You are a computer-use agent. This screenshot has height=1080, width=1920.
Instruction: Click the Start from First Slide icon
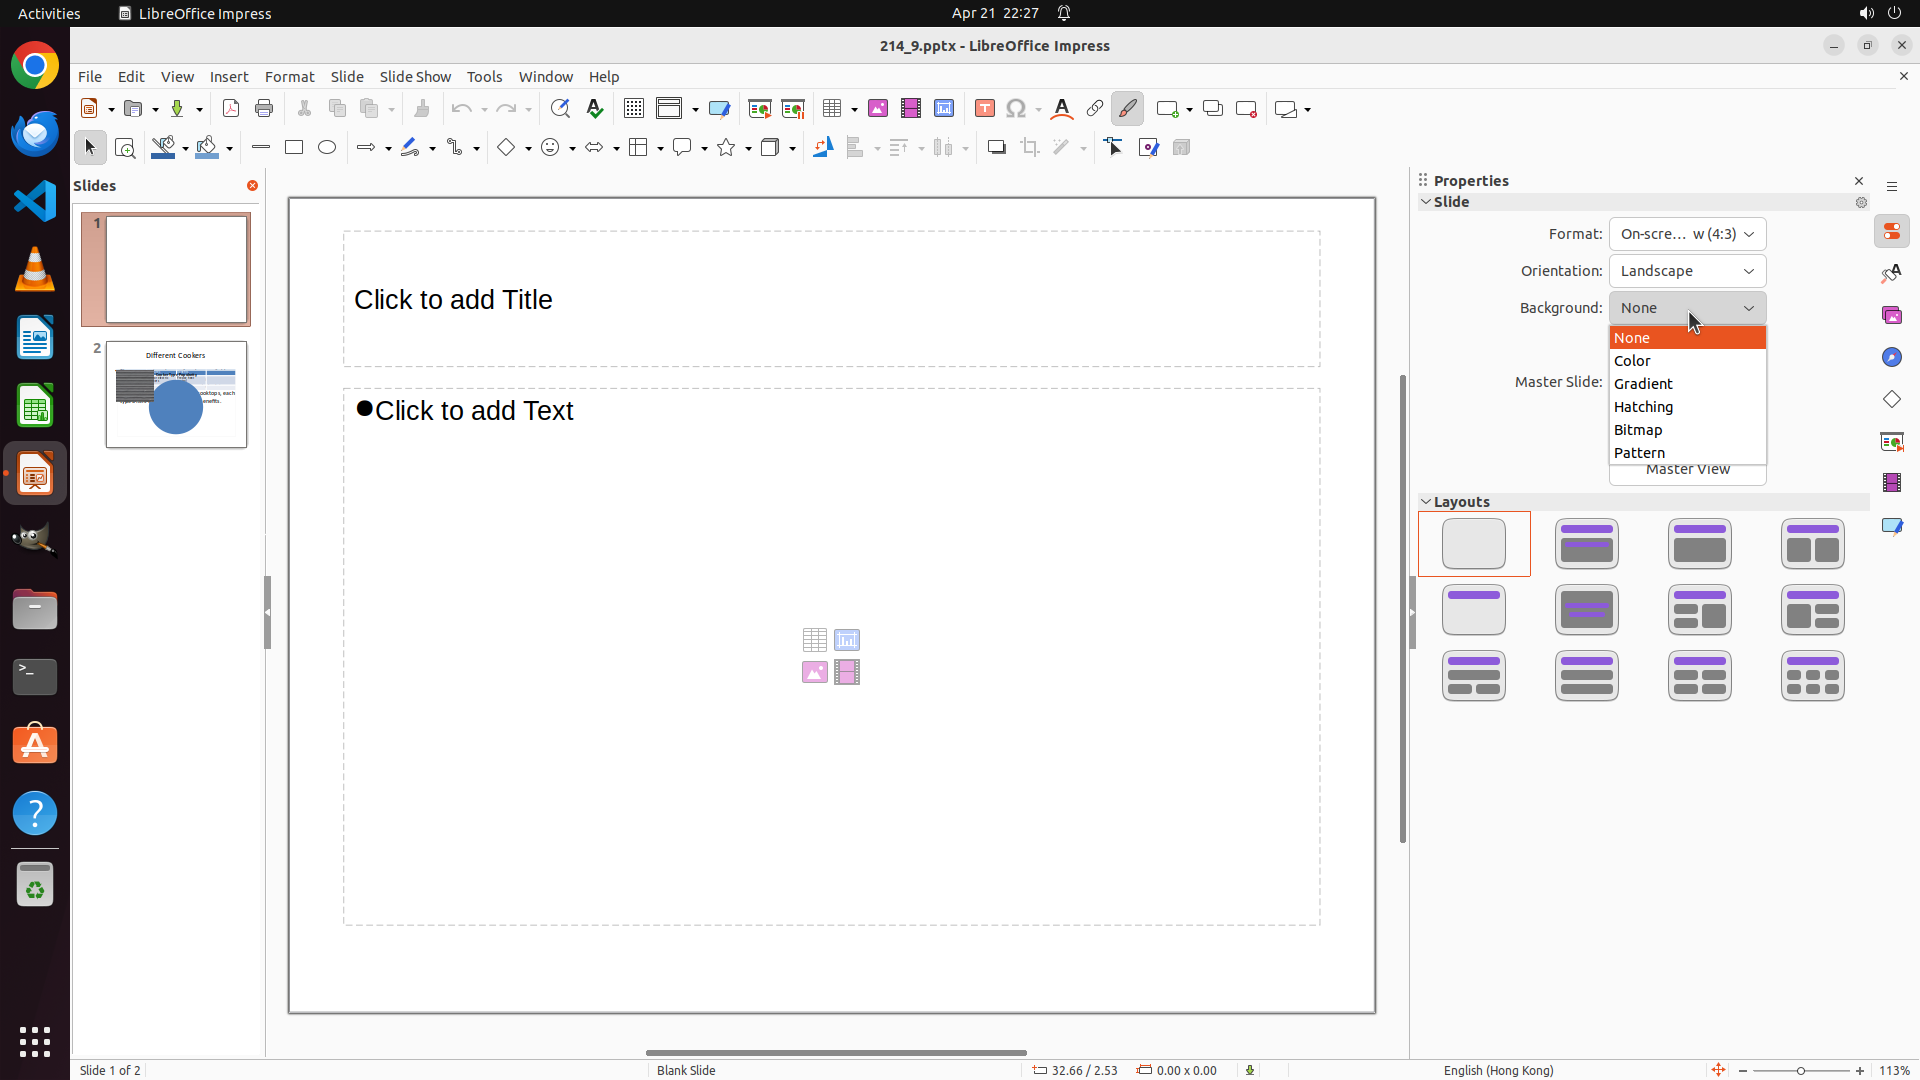point(760,108)
